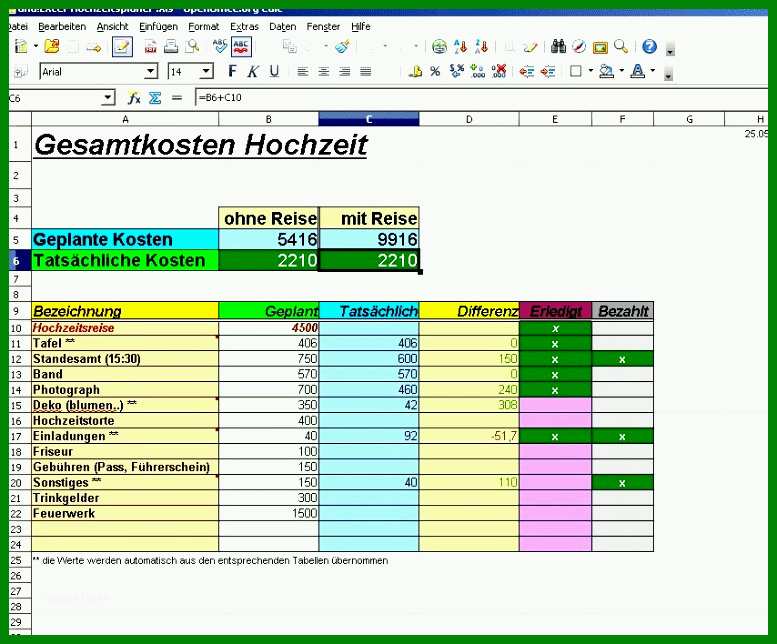The height and width of the screenshot is (644, 777).
Task: Print the file directly
Action: pyautogui.click(x=171, y=47)
